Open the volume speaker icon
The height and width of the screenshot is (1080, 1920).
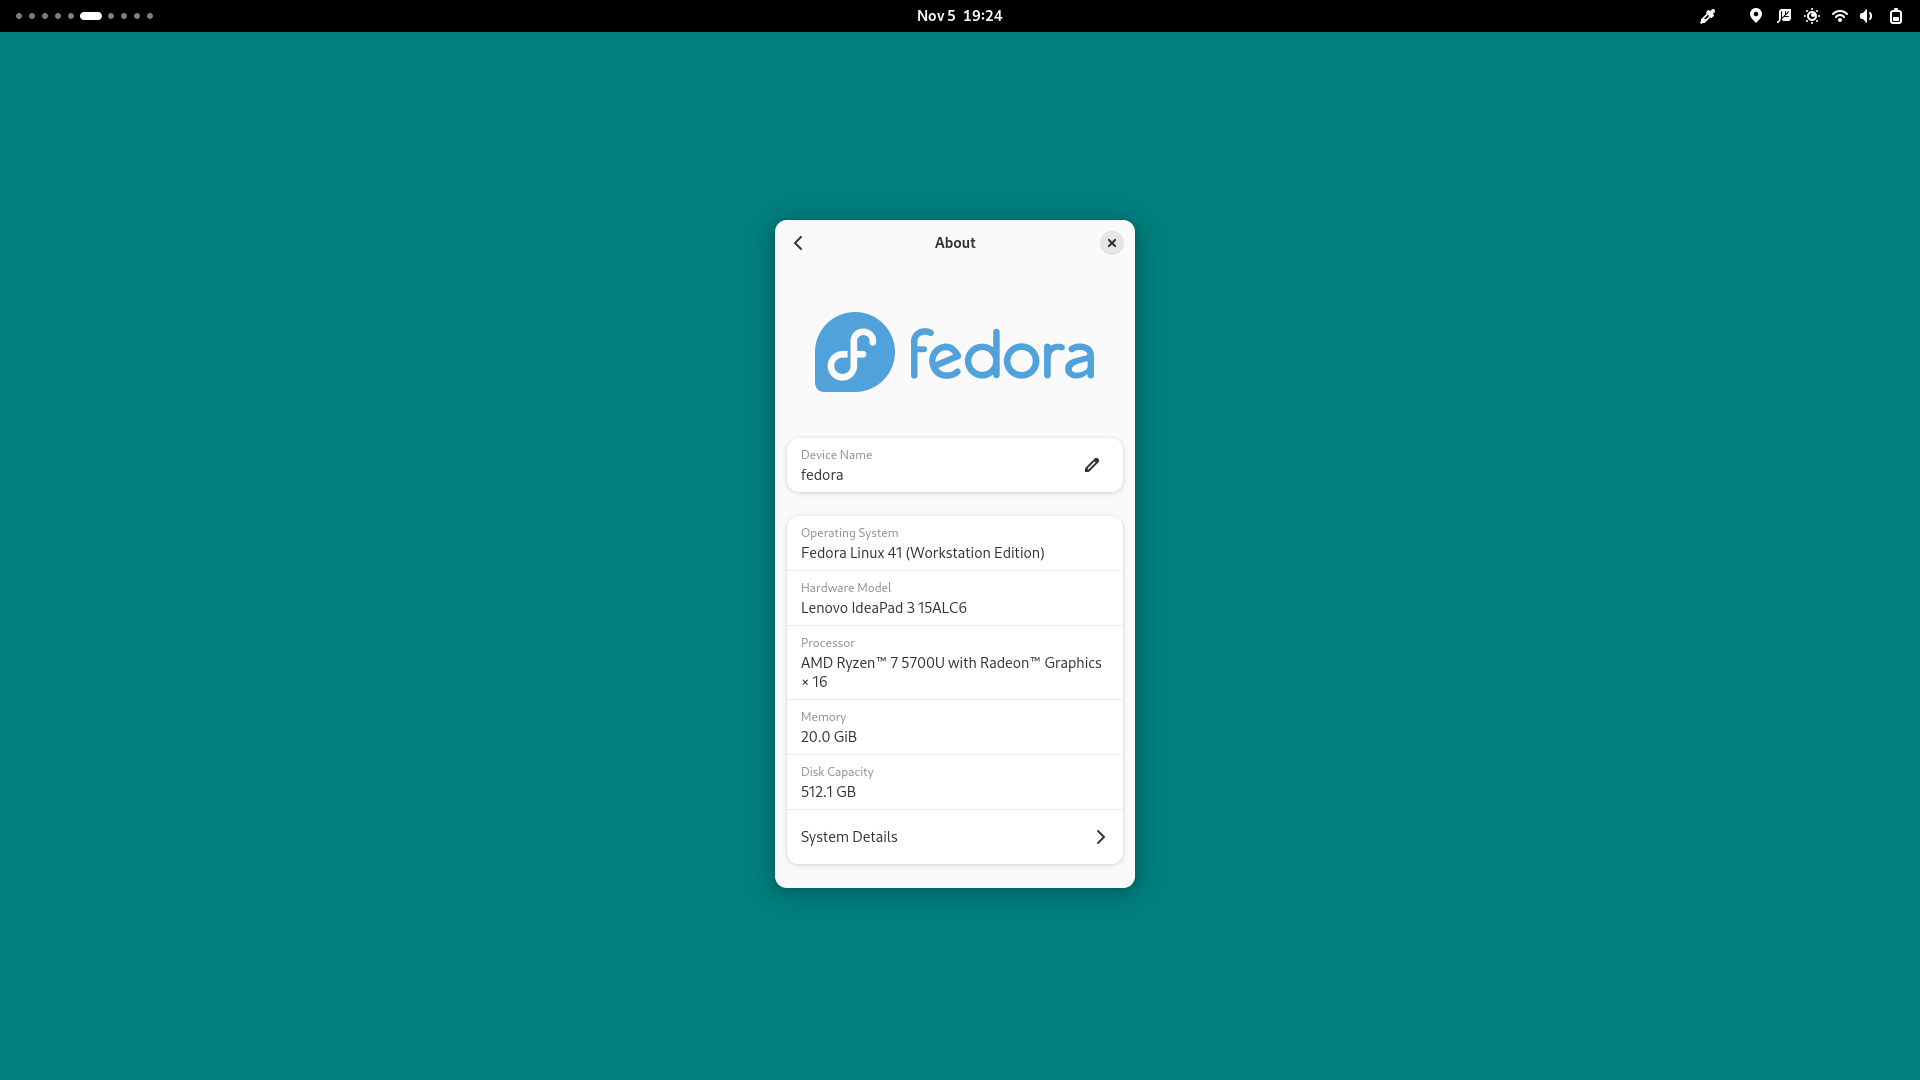click(x=1867, y=16)
